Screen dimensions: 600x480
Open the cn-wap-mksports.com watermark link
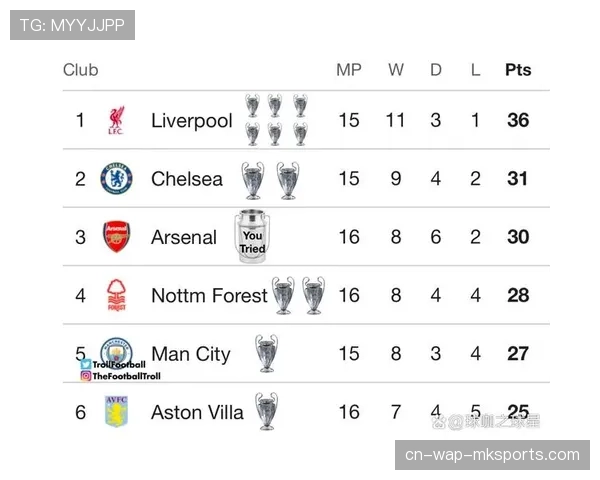(x=492, y=455)
